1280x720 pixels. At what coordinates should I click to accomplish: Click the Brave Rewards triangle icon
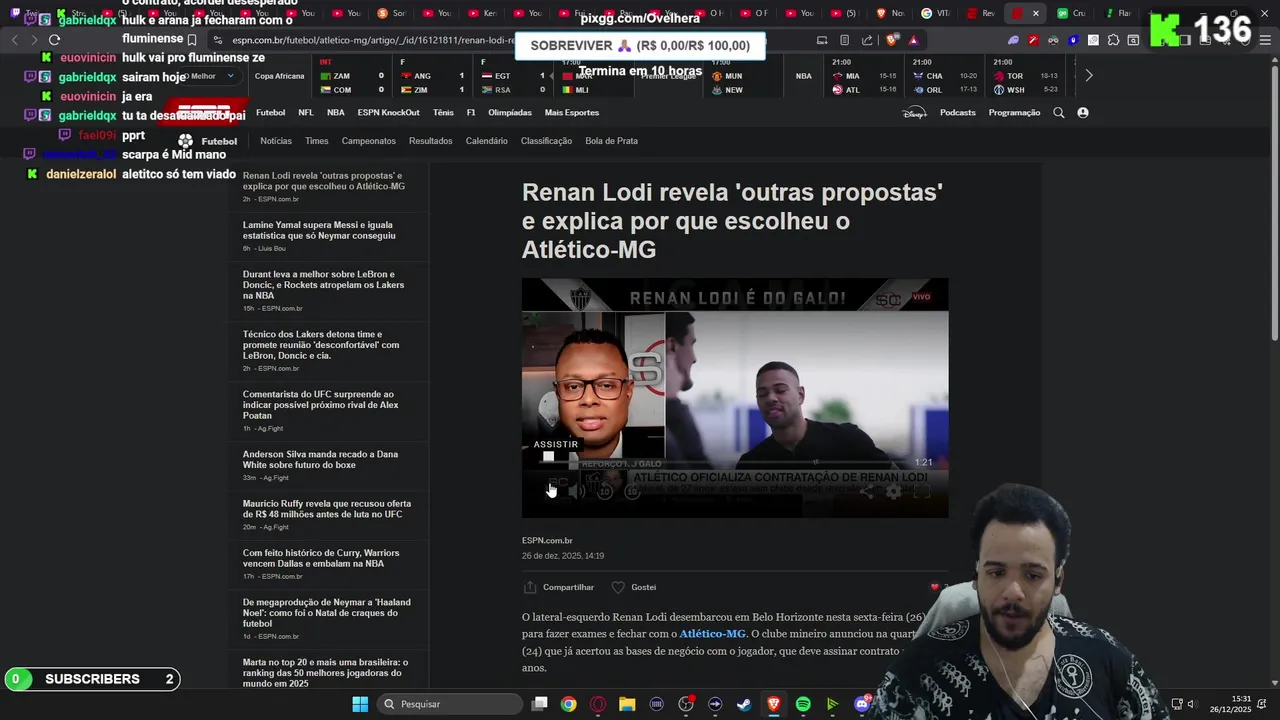click(x=913, y=40)
